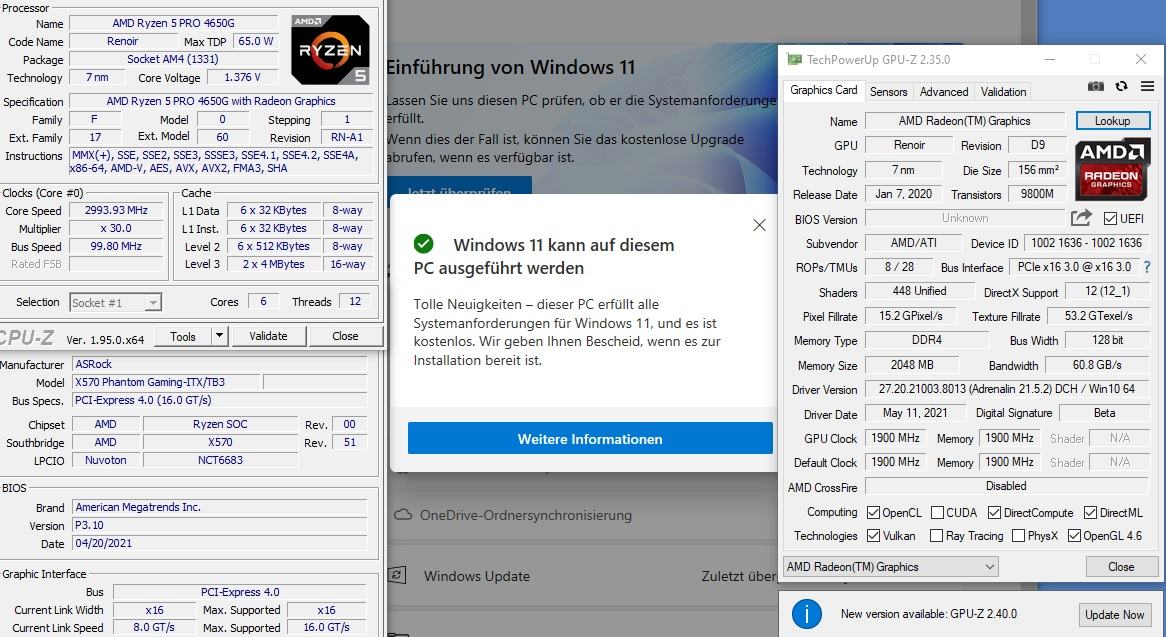
Task: Click the BIOS version P3.10 value
Action: pos(219,525)
